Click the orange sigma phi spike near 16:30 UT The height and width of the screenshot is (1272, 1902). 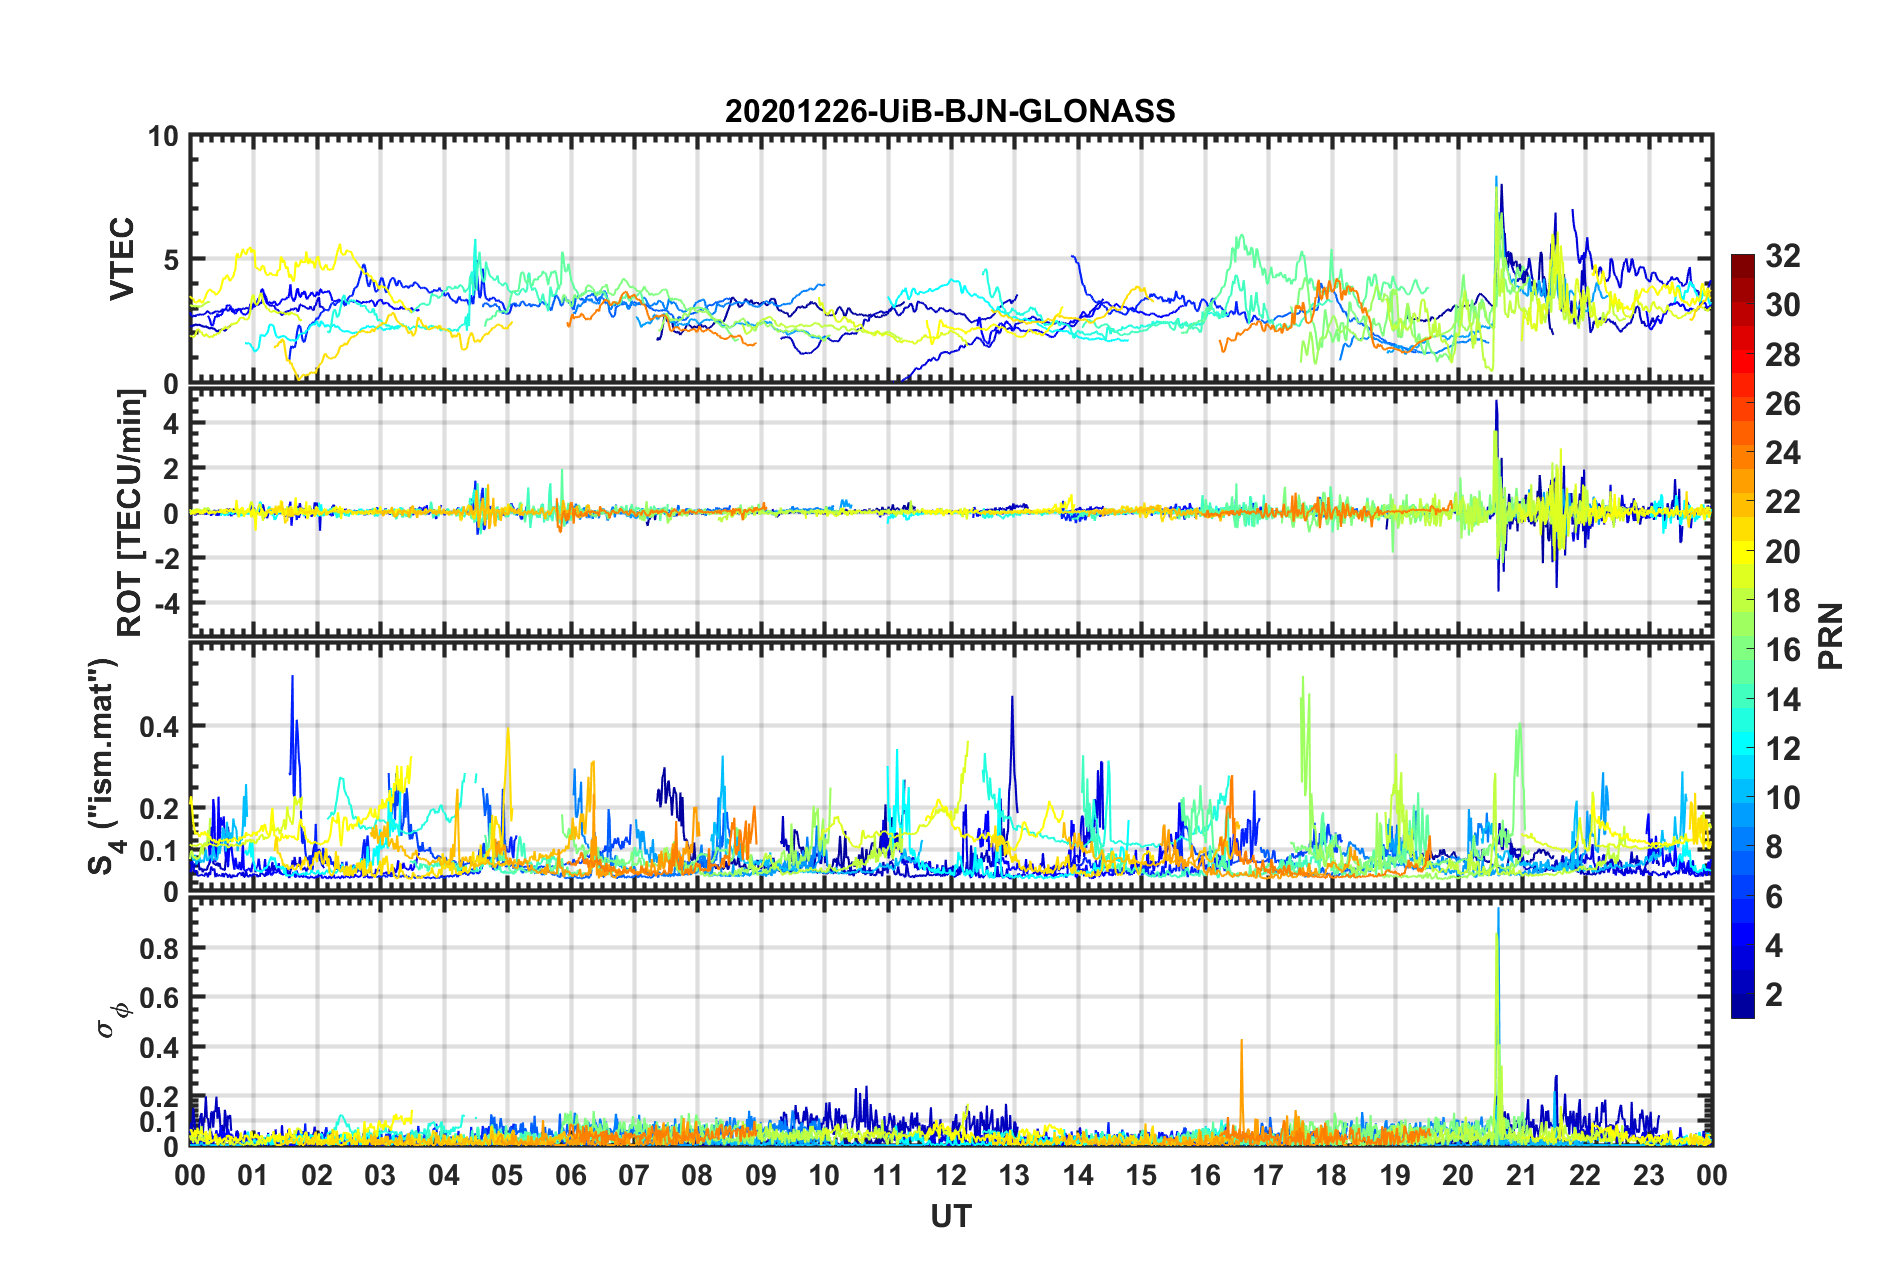[1241, 1085]
